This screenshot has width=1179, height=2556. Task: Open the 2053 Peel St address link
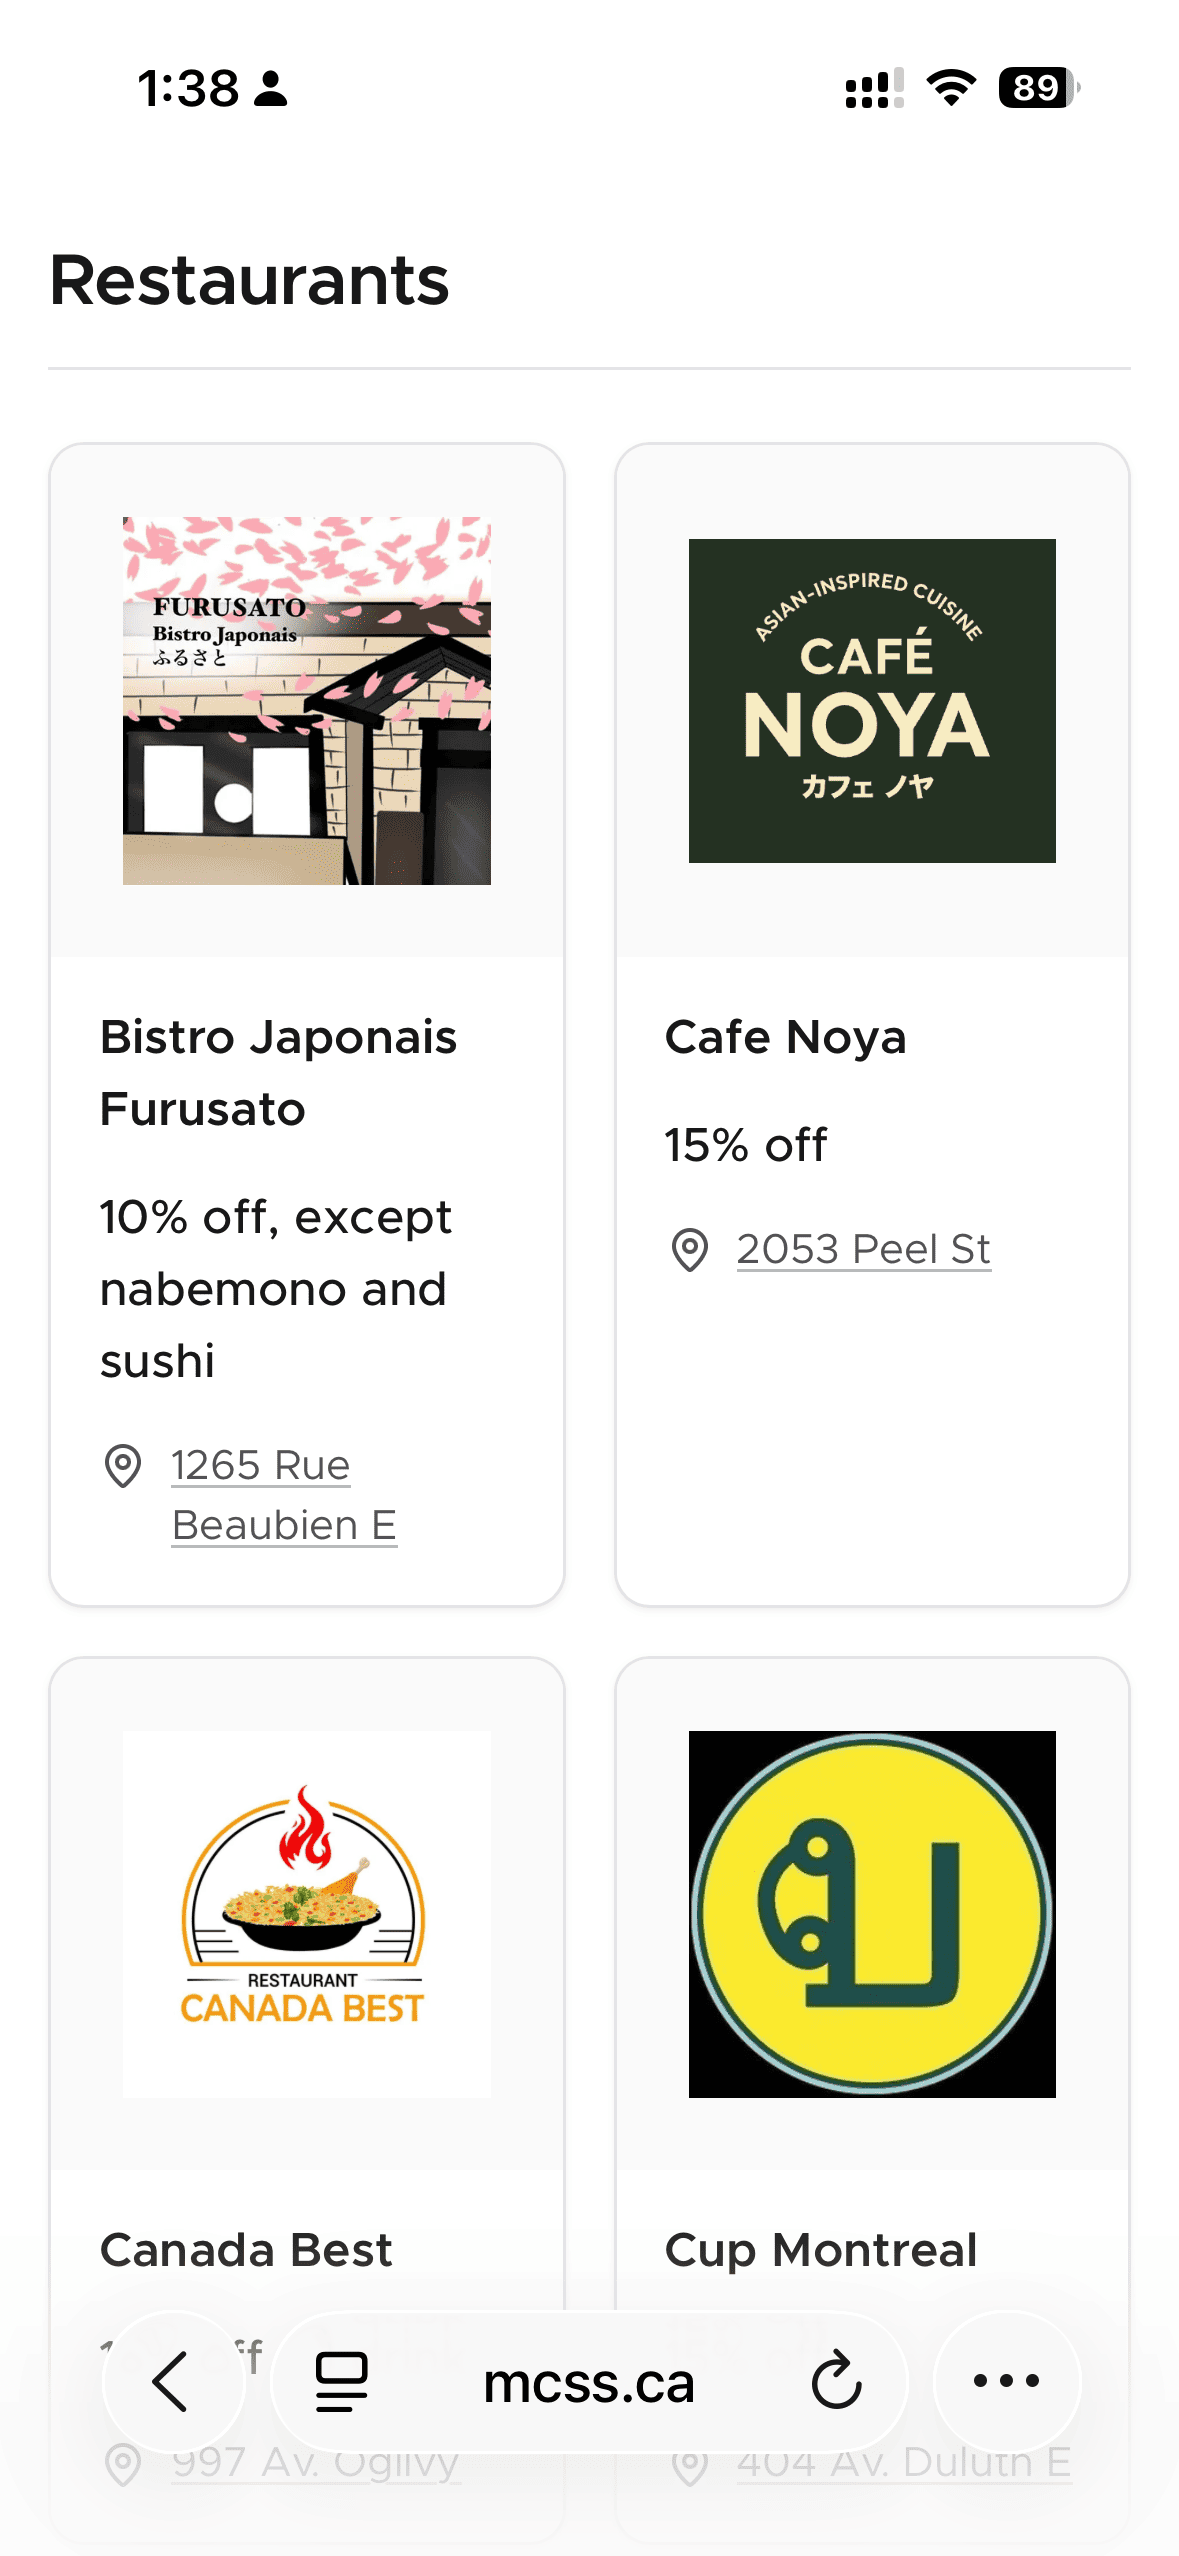click(863, 1250)
